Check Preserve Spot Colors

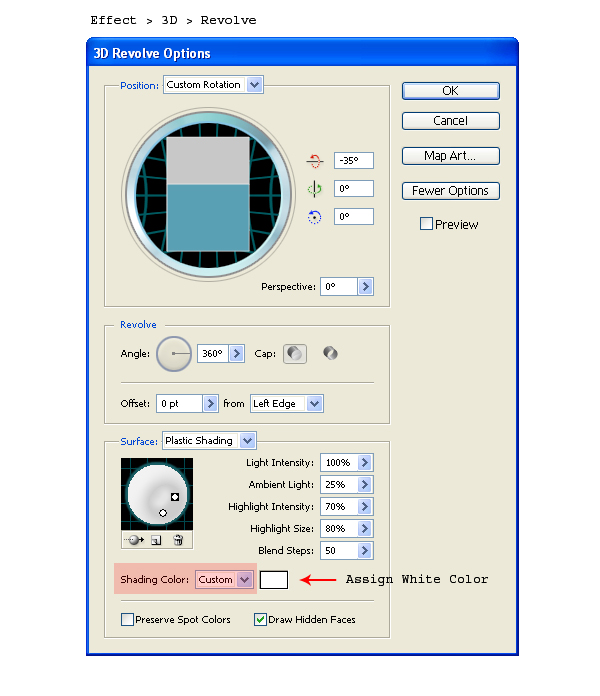point(127,619)
